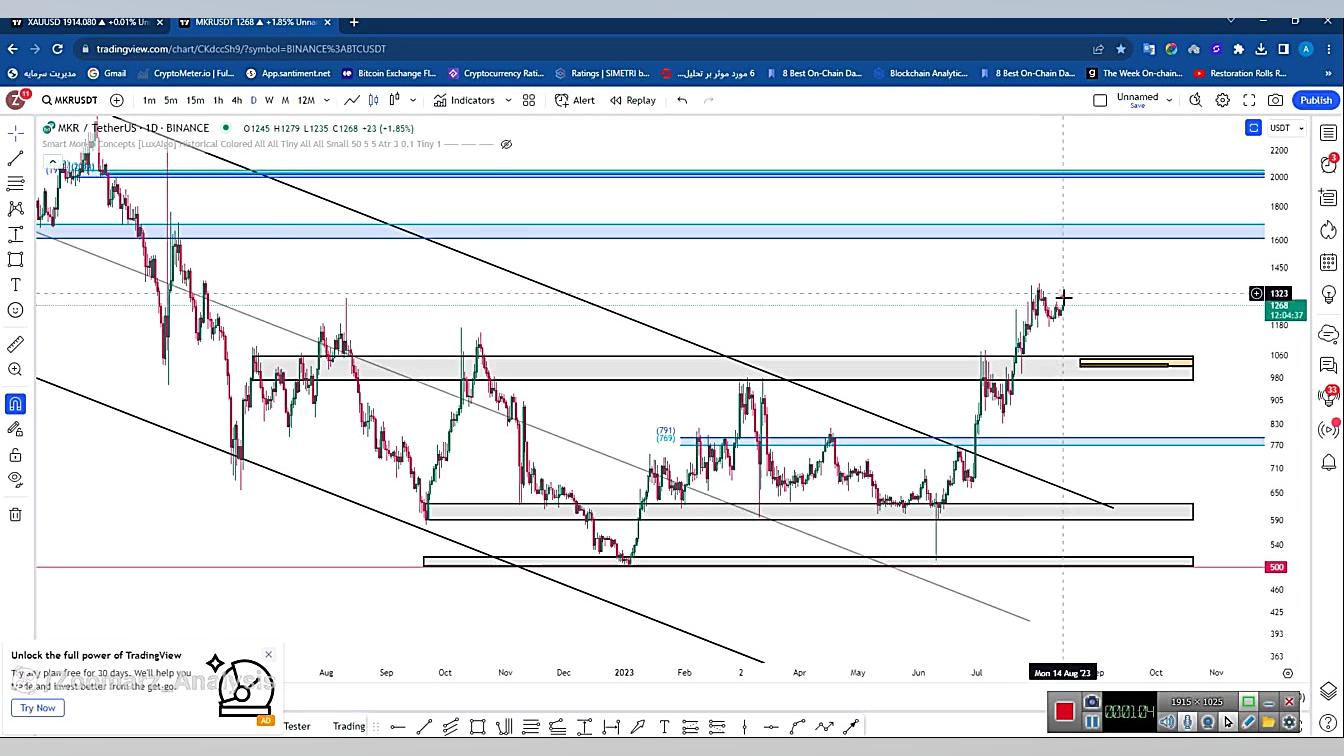Switch to the 4h timeframe
The width and height of the screenshot is (1344, 756).
coord(237,100)
